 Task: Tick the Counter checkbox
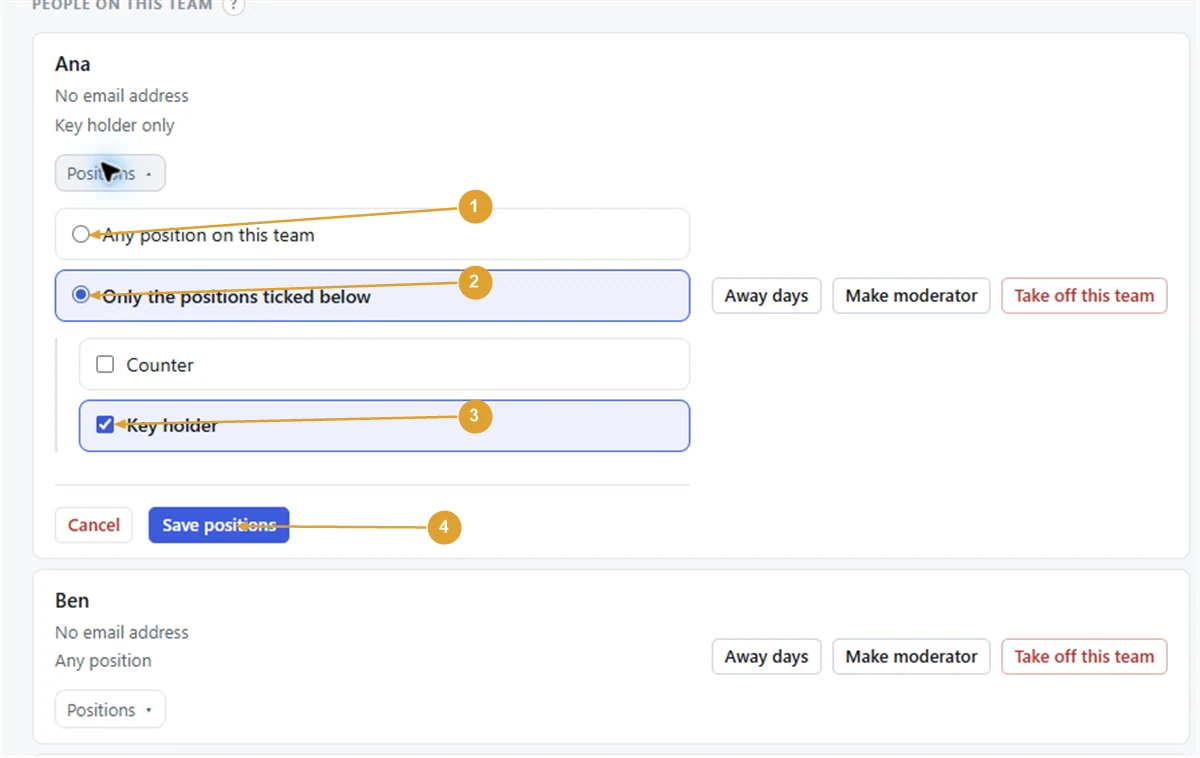click(x=105, y=365)
